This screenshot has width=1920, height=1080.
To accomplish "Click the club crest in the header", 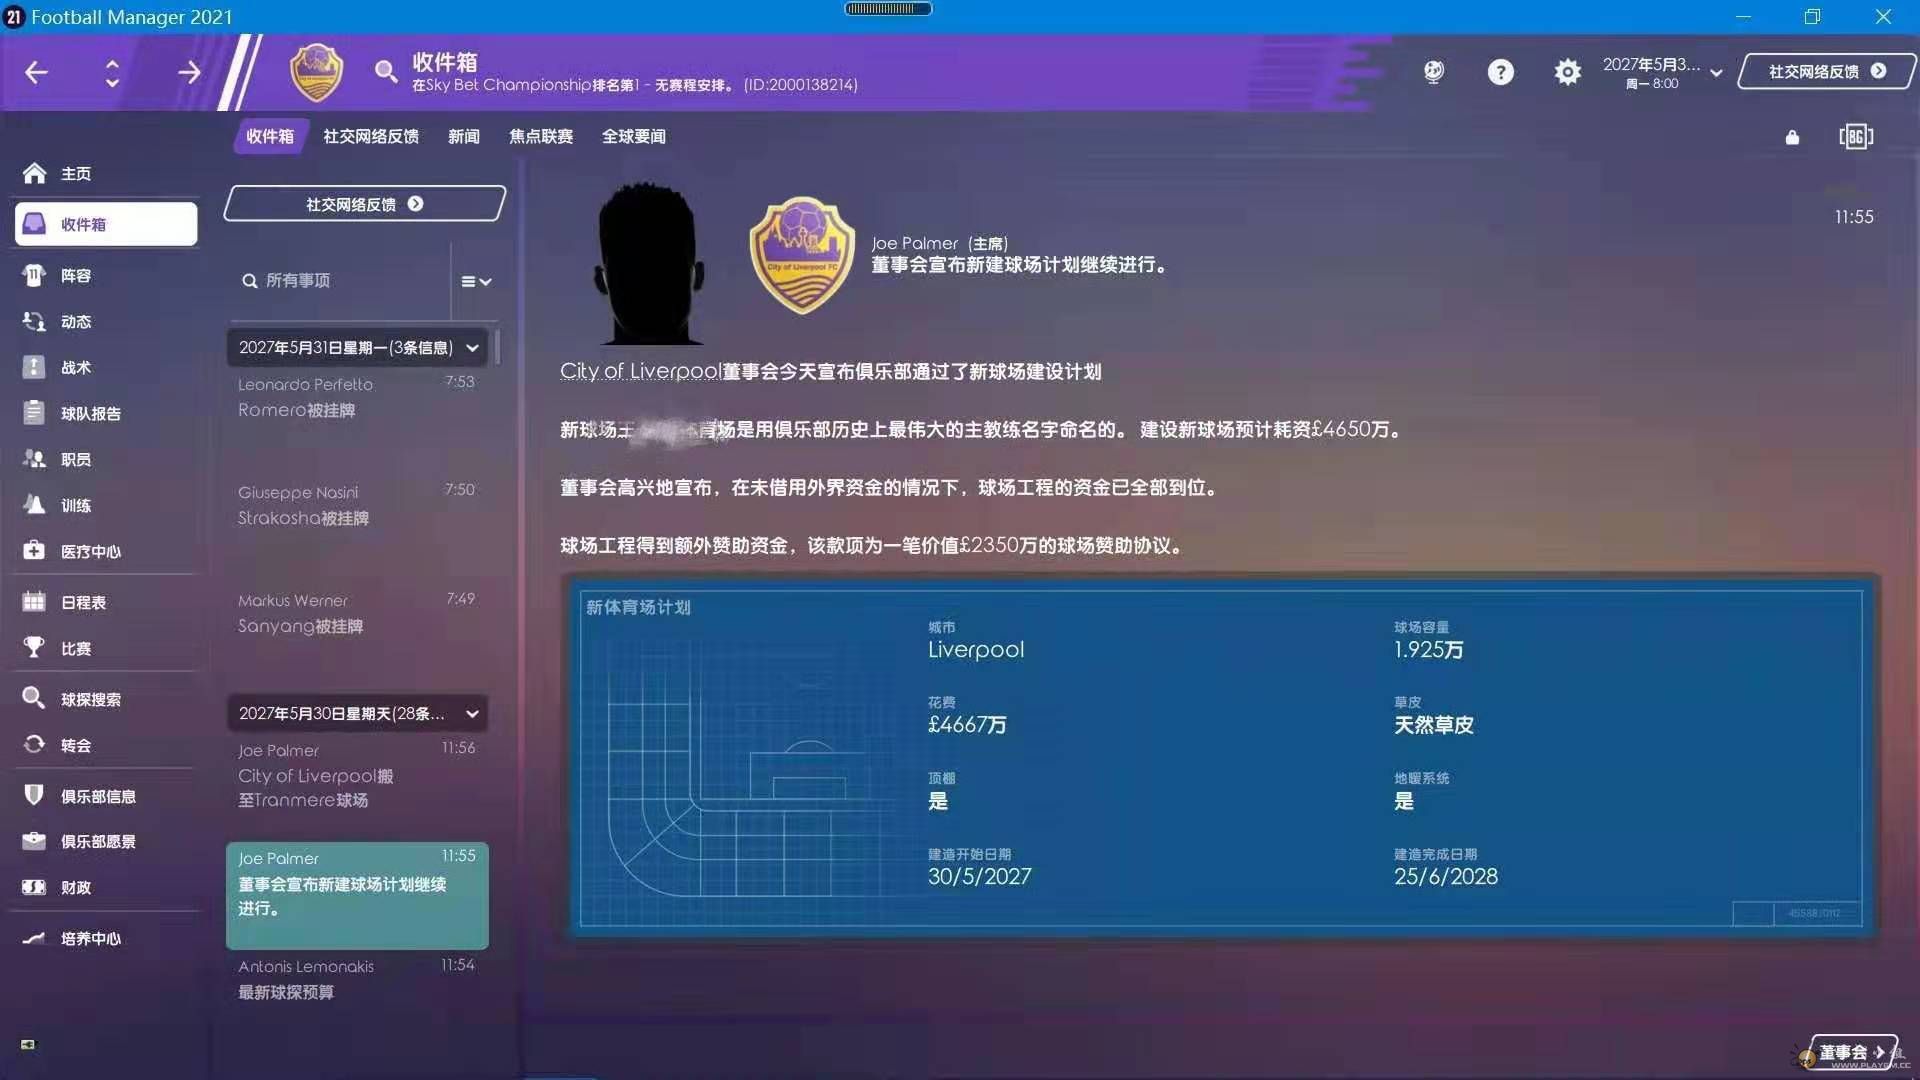I will pos(316,72).
